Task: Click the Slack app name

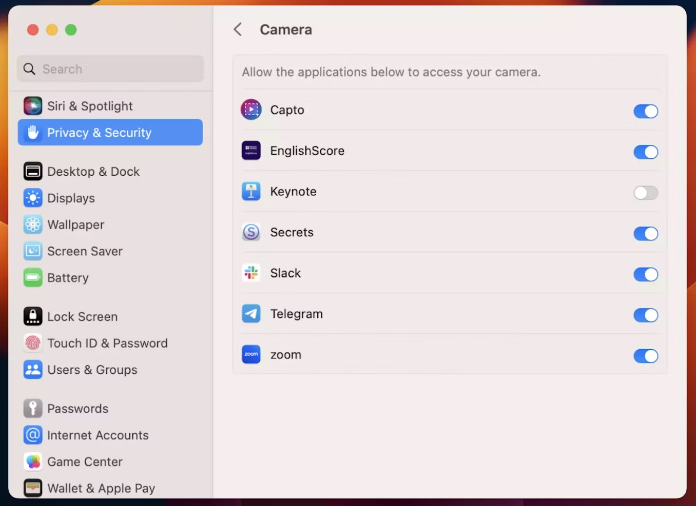Action: coord(285,273)
